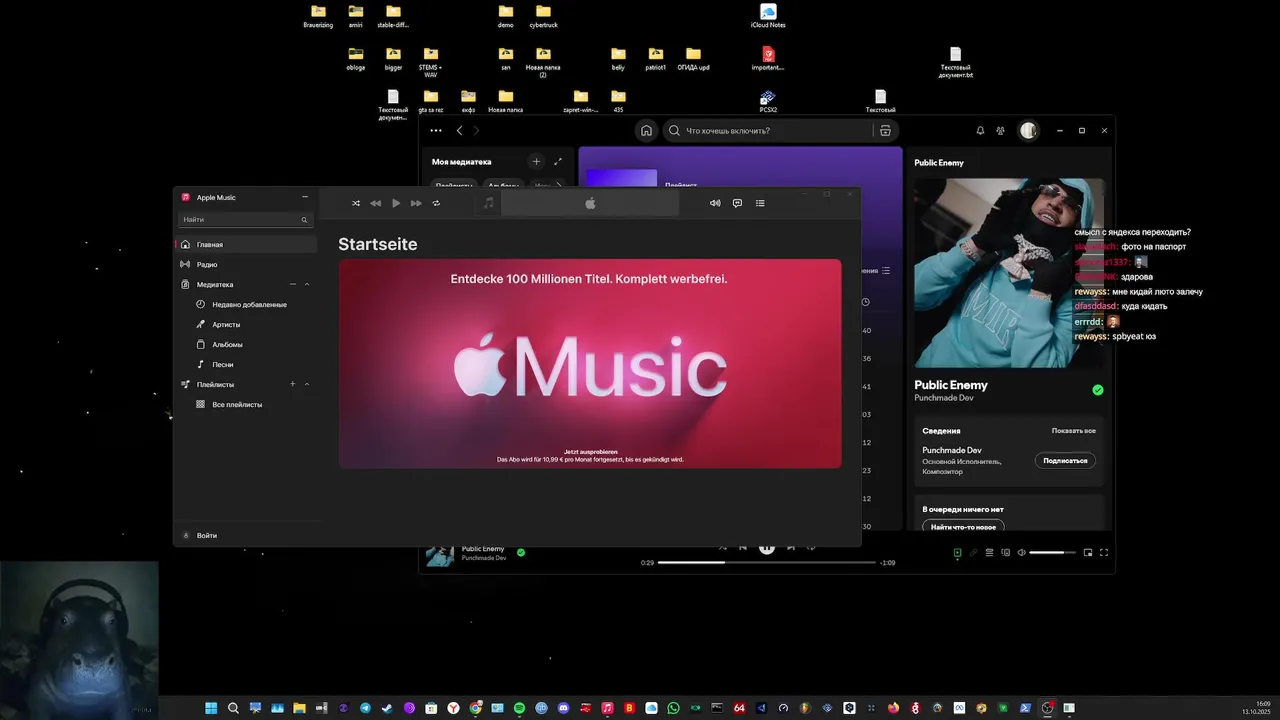
Task: Click the Apple Music search field
Action: click(246, 219)
